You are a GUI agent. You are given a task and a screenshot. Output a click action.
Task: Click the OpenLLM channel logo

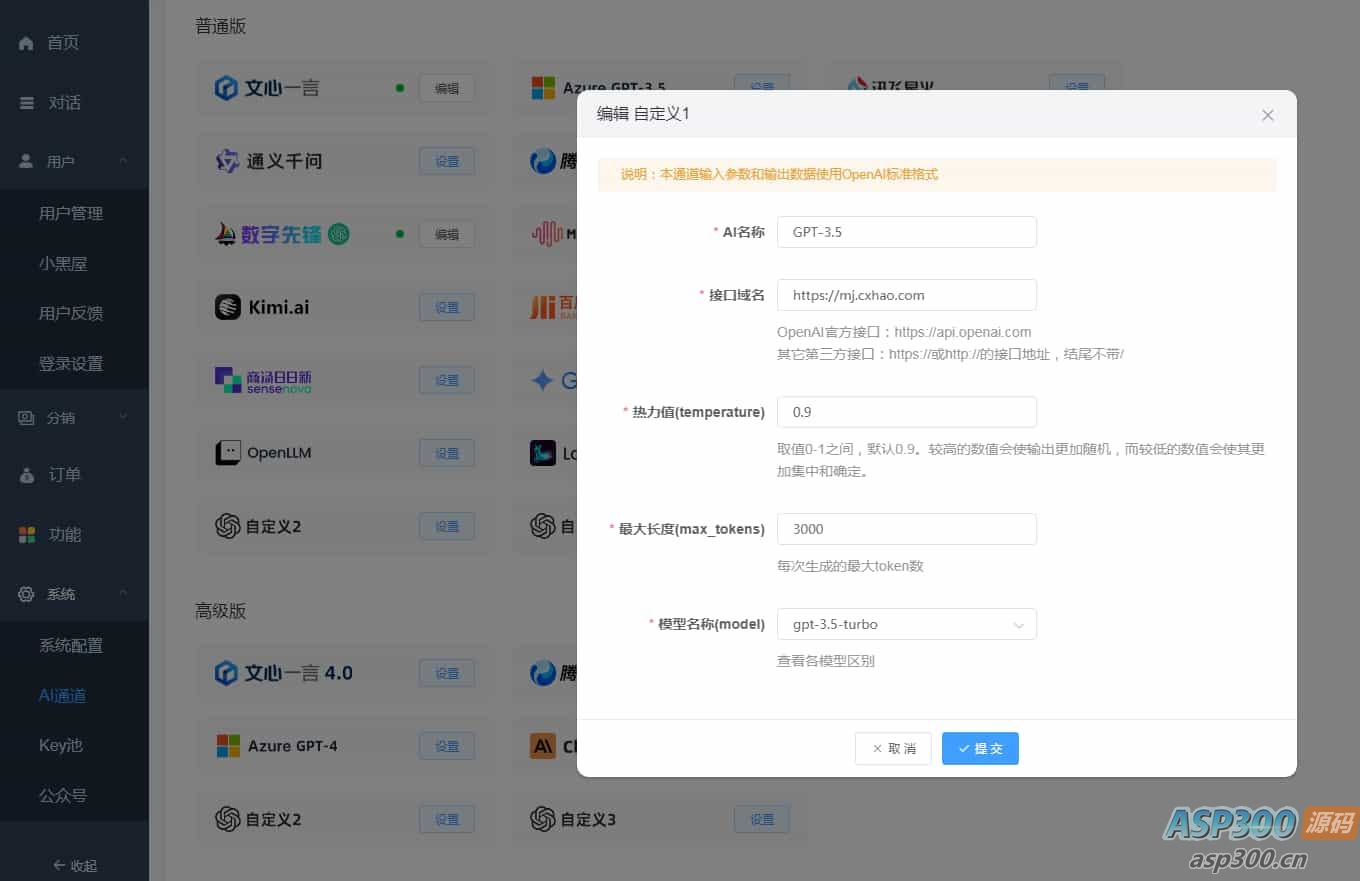228,452
